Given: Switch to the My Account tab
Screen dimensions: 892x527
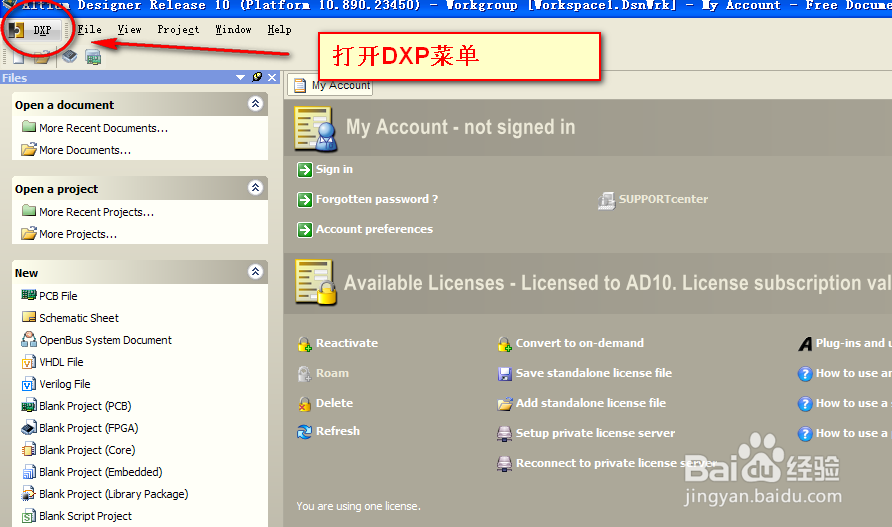Looking at the screenshot, I should tap(331, 85).
